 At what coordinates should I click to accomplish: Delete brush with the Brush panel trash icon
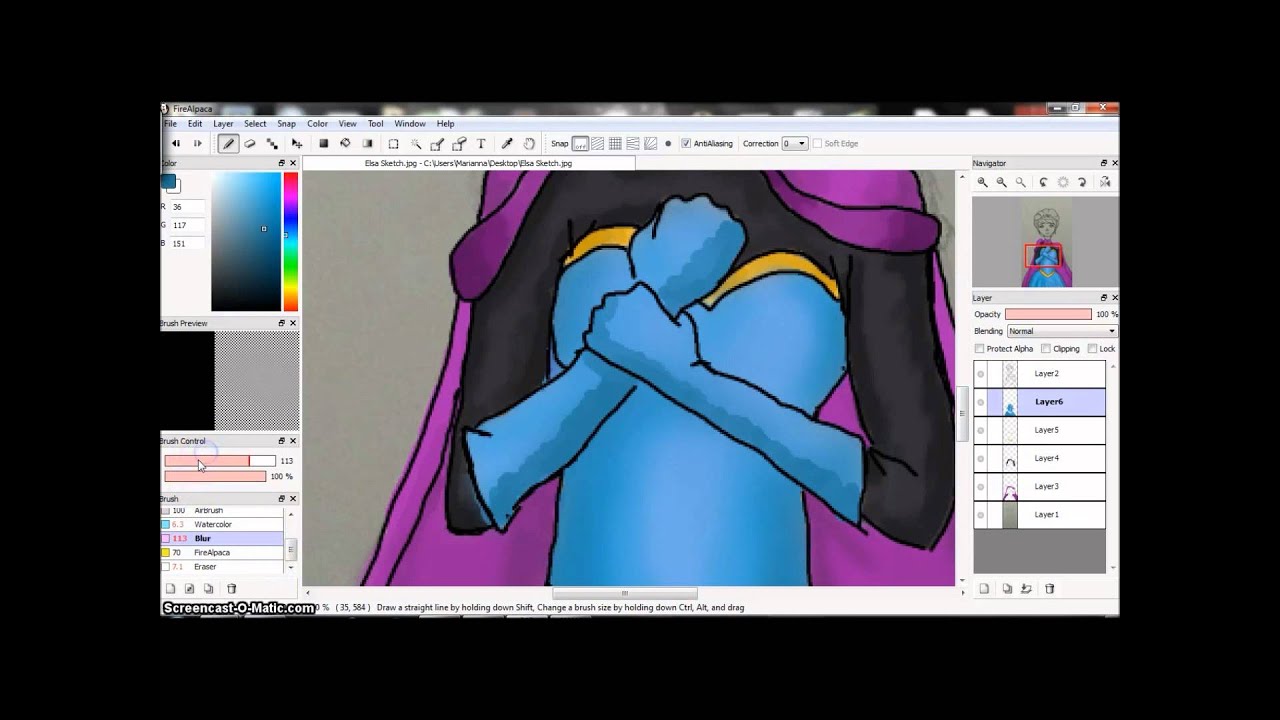[232, 589]
